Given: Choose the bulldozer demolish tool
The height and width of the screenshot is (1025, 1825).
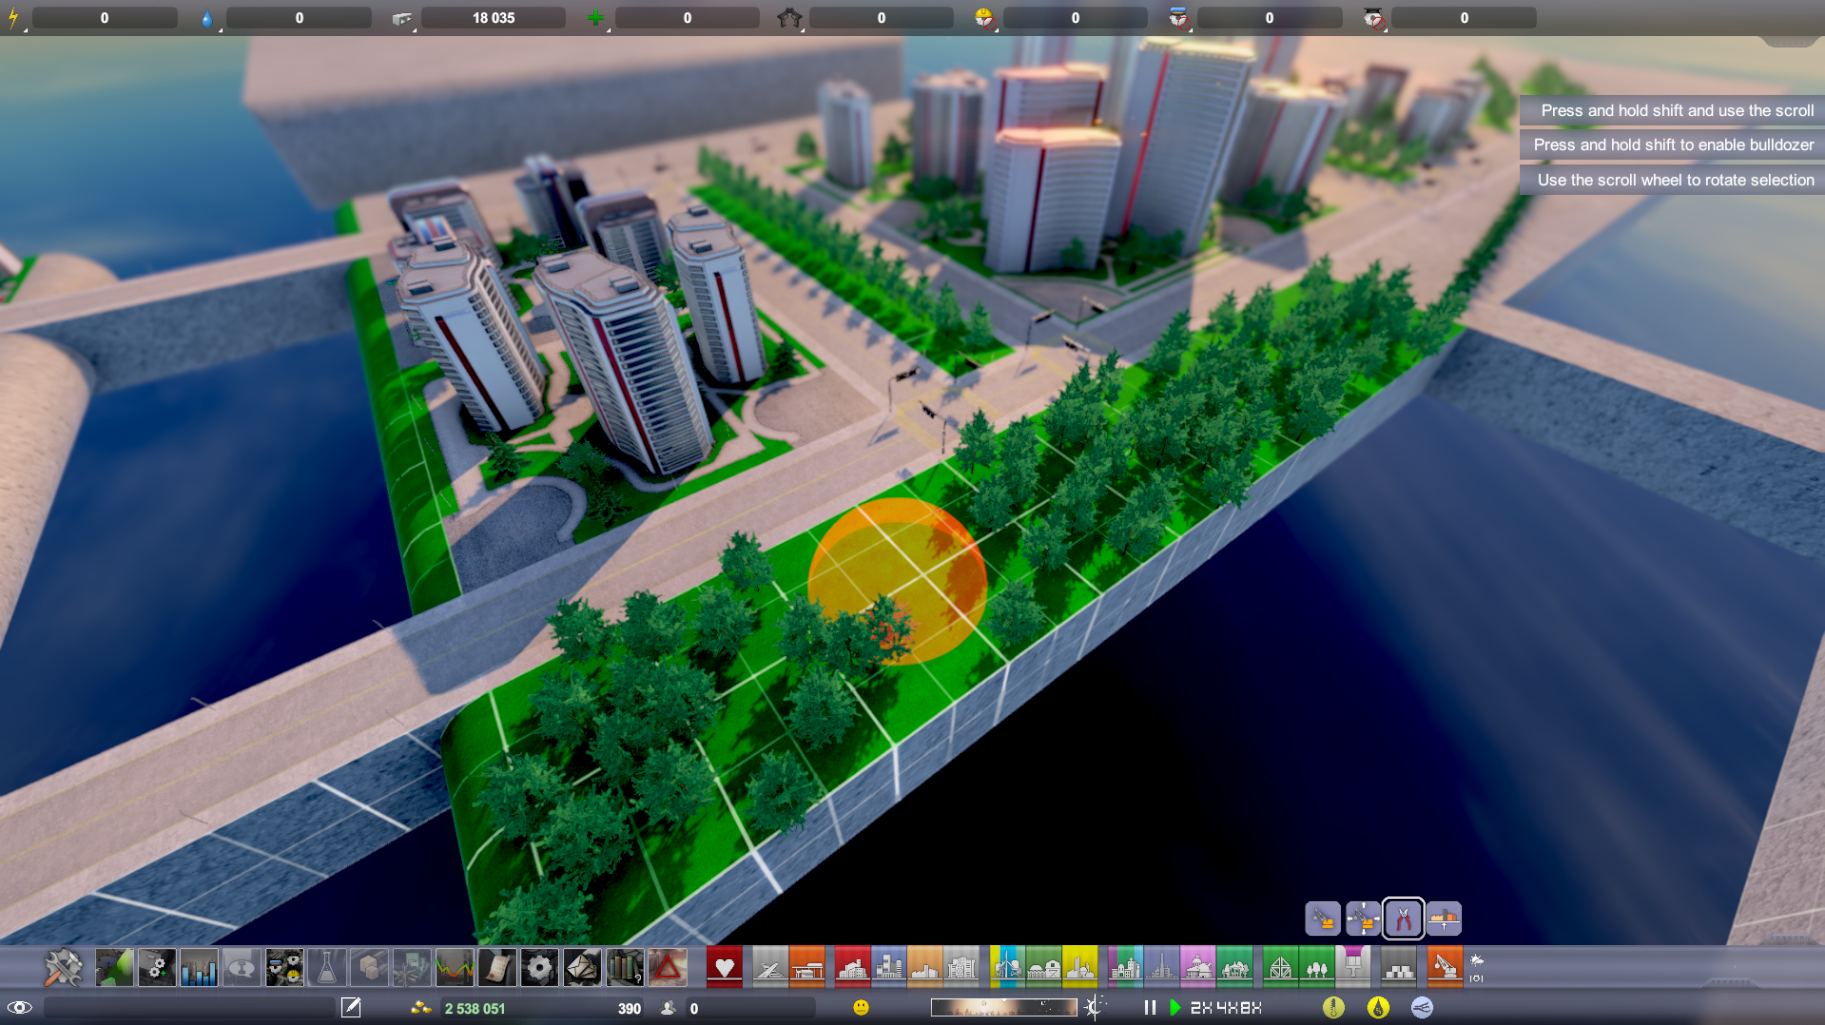Looking at the screenshot, I should click(x=1322, y=918).
